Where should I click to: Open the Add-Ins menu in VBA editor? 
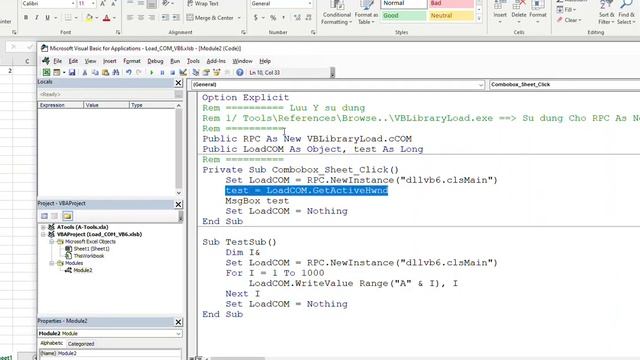click(x=216, y=61)
